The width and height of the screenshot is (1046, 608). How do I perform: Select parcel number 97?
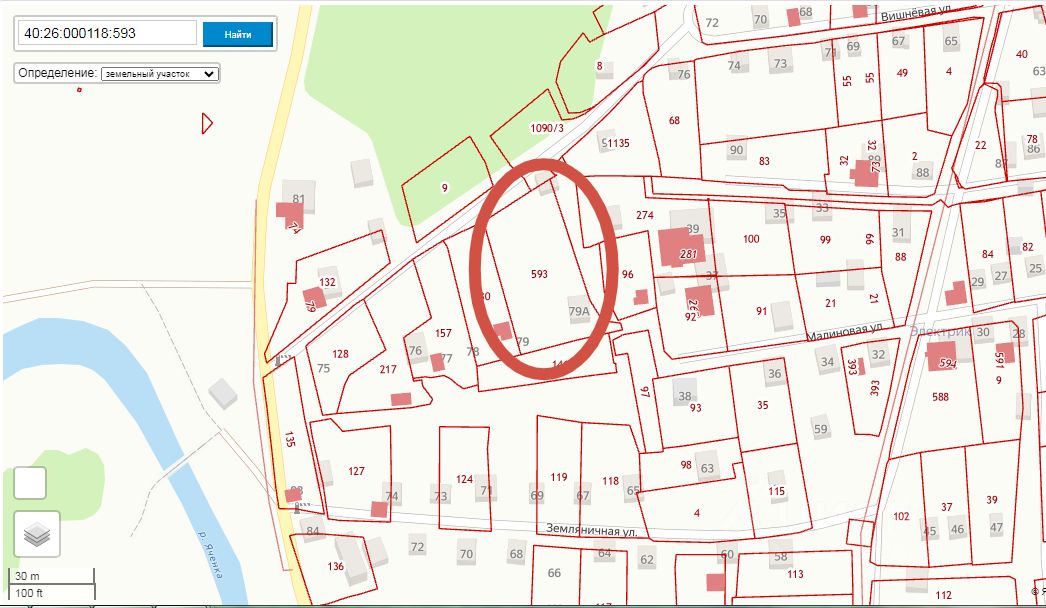pos(645,392)
